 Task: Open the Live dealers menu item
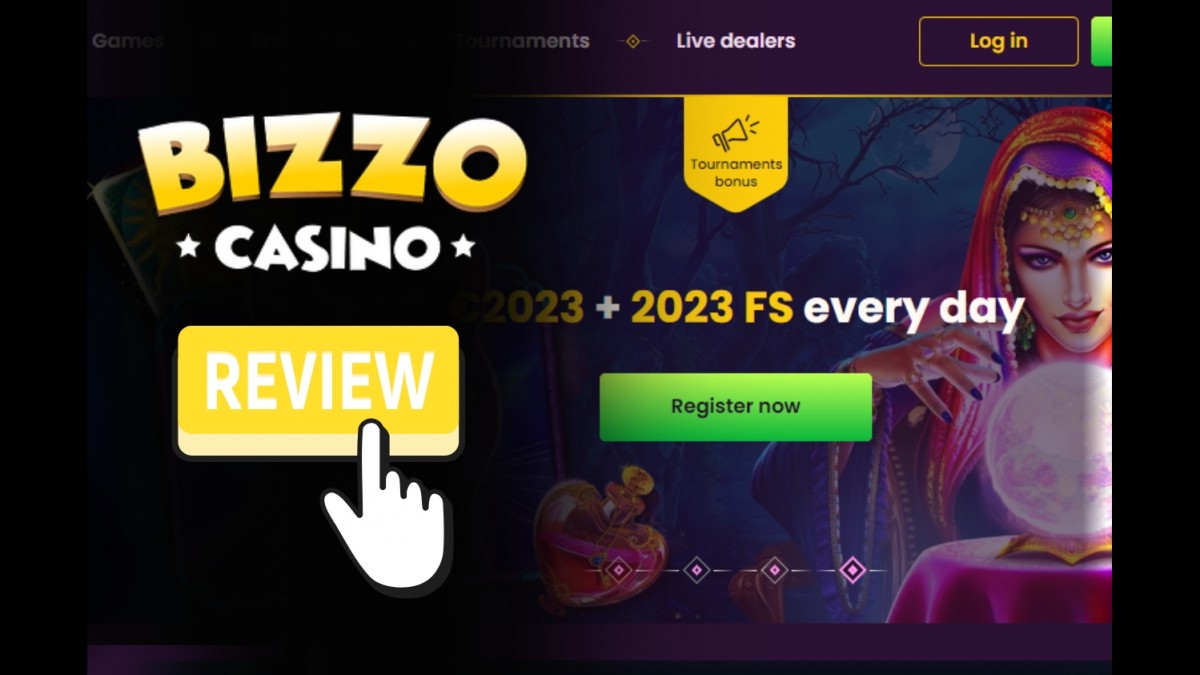pos(736,41)
